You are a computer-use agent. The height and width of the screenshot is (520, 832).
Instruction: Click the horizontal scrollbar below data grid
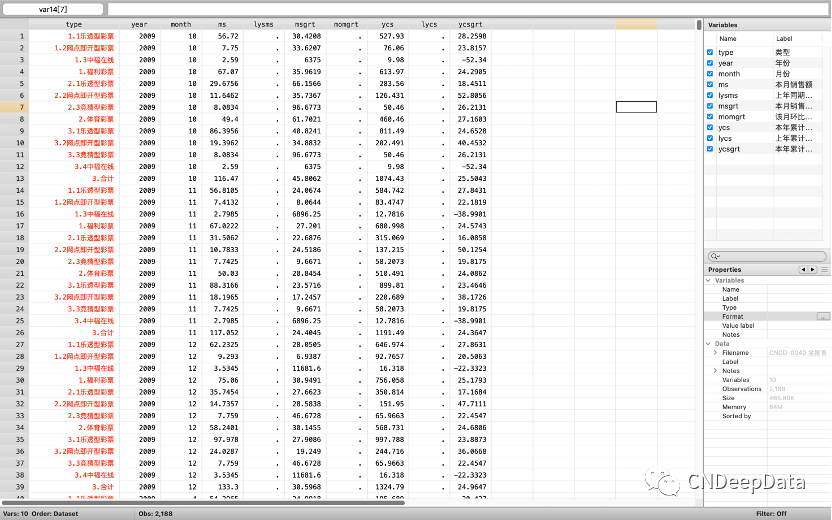(203, 502)
